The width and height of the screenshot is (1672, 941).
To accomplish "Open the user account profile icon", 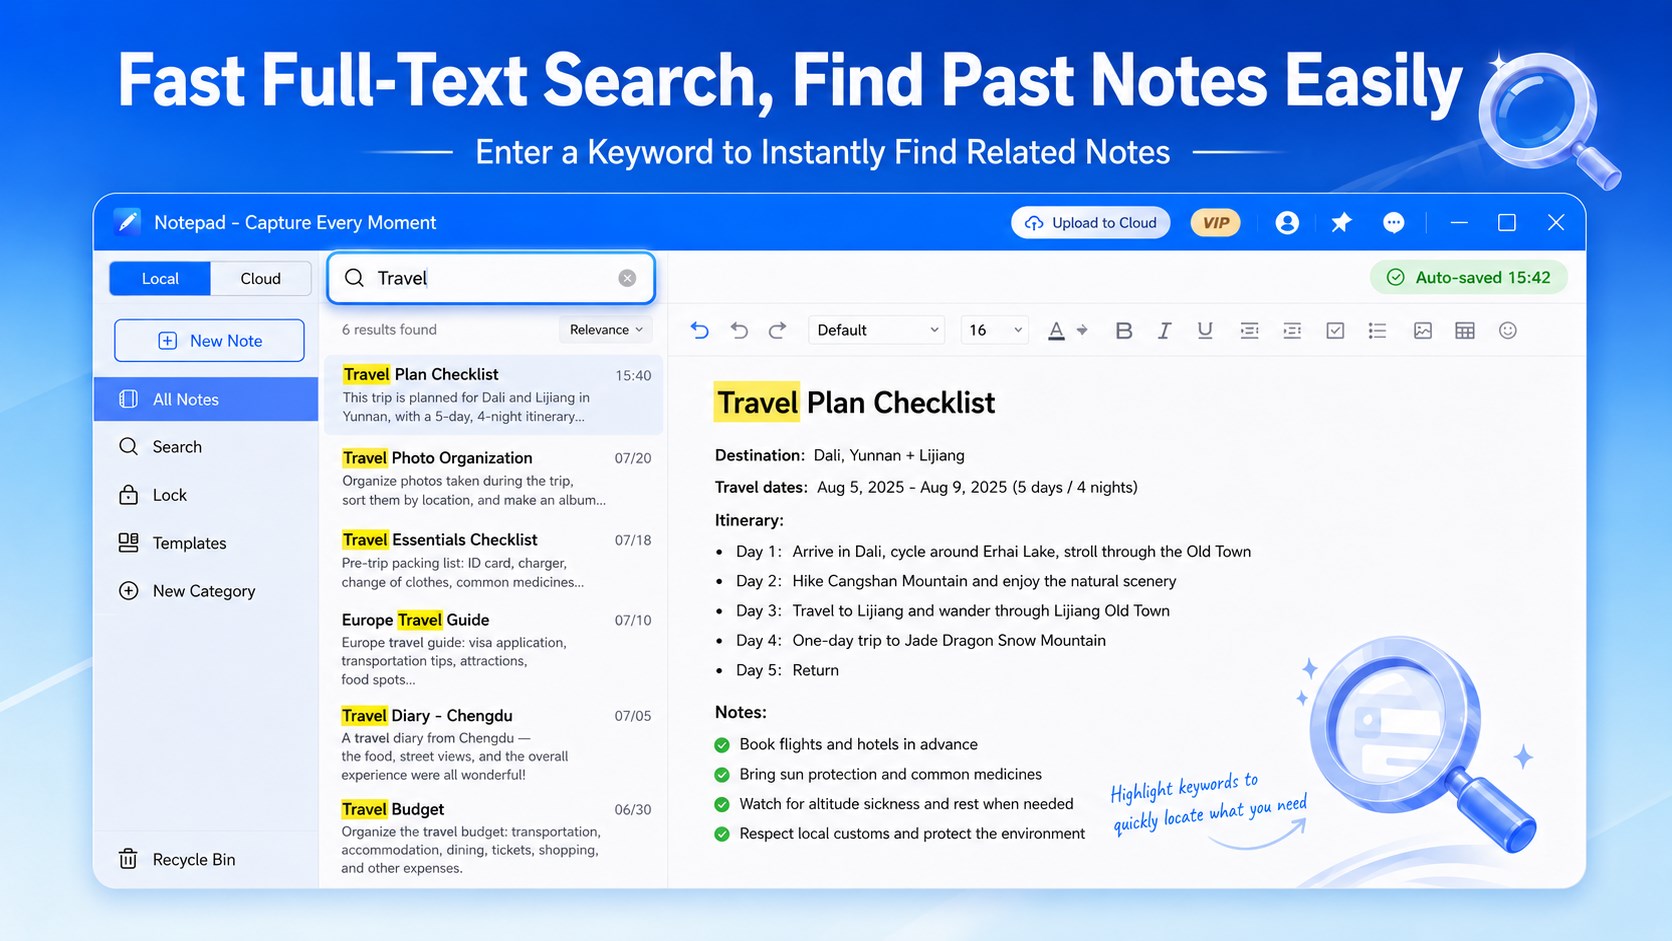I will pyautogui.click(x=1287, y=223).
